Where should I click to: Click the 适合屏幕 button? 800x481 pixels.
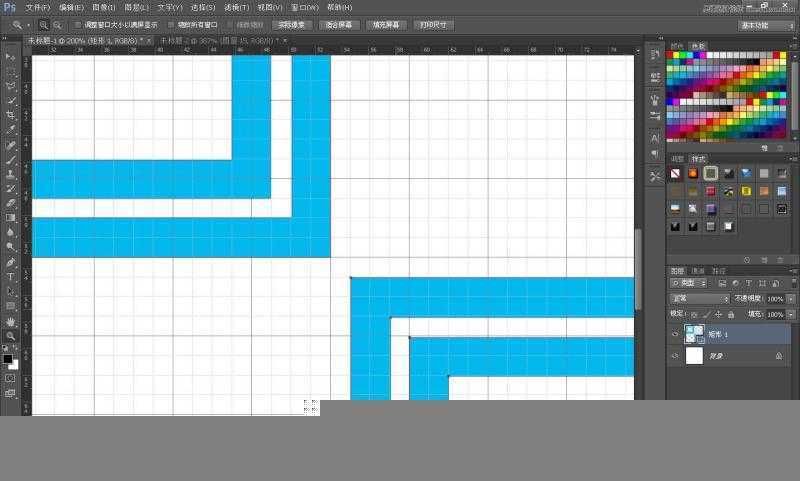(x=339, y=24)
